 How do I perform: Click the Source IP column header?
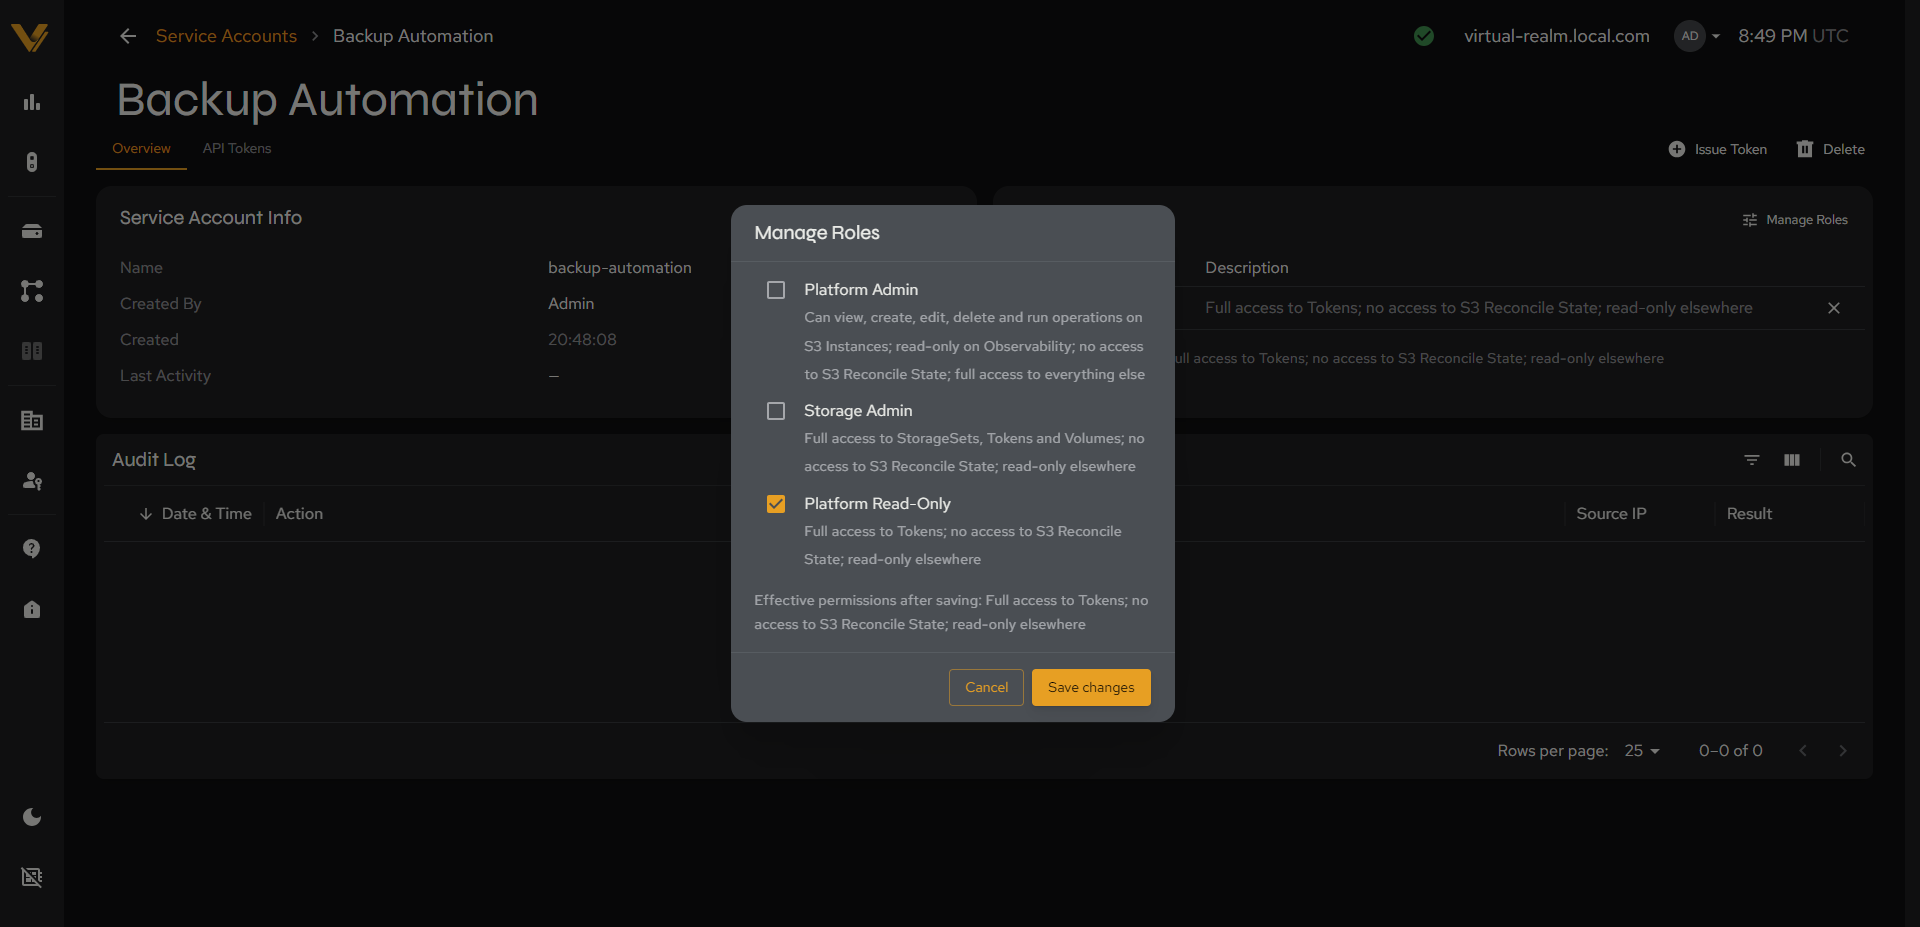pyautogui.click(x=1611, y=514)
